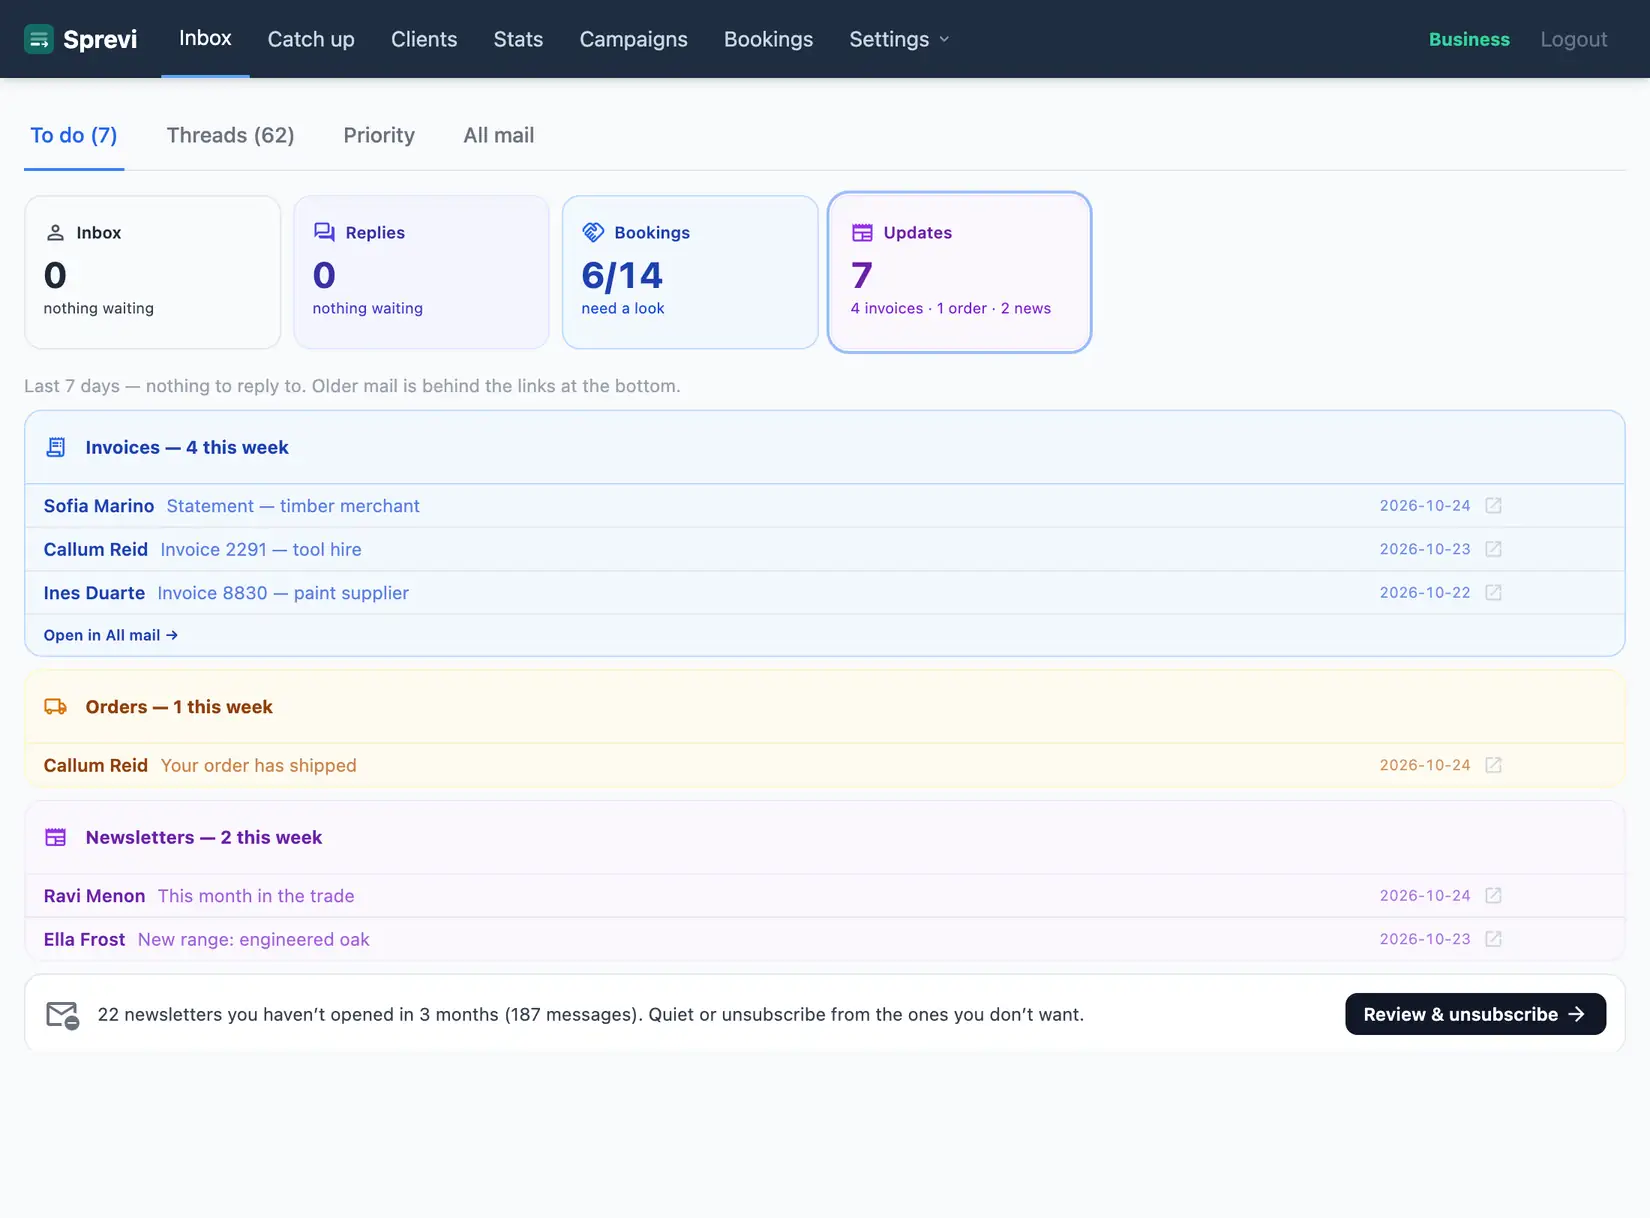Click the Orders section truck icon
Viewport: 1650px width, 1218px height.
56,707
